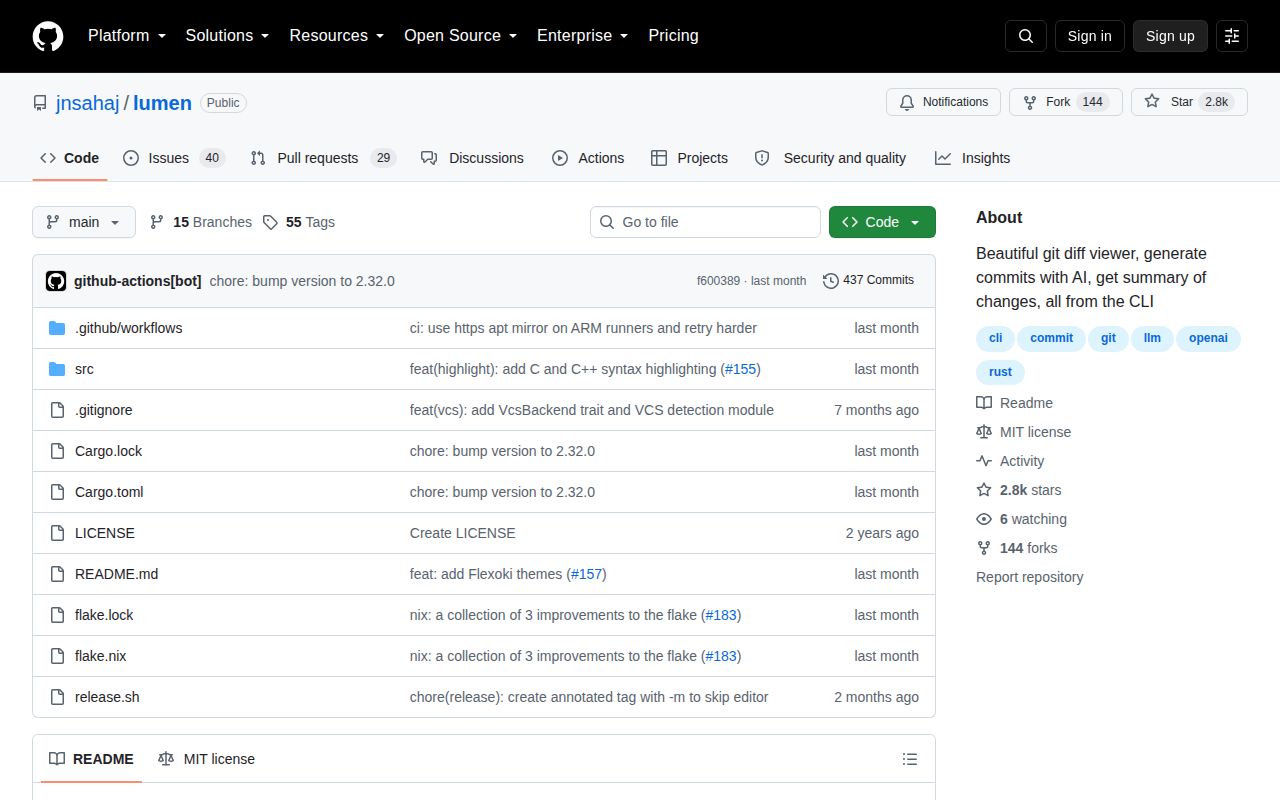Screen dimensions: 1280x800
Task: Open the .gitignore file
Action: [x=103, y=410]
